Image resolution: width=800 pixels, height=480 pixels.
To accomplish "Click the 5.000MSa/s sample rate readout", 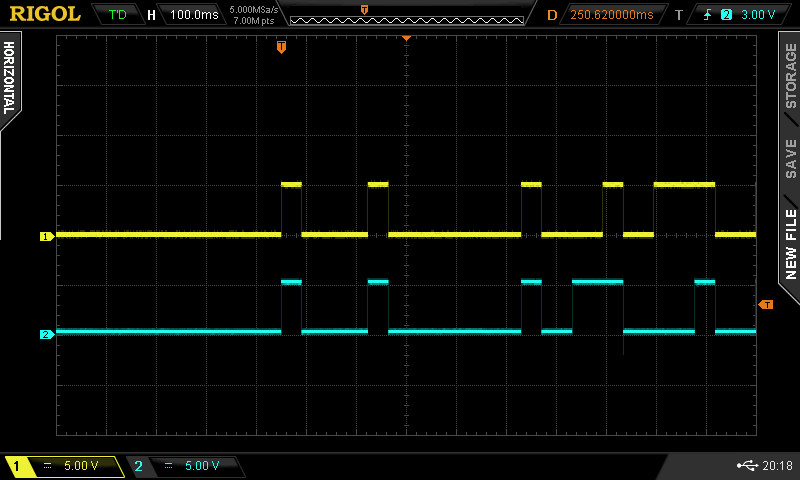I will tap(253, 10).
